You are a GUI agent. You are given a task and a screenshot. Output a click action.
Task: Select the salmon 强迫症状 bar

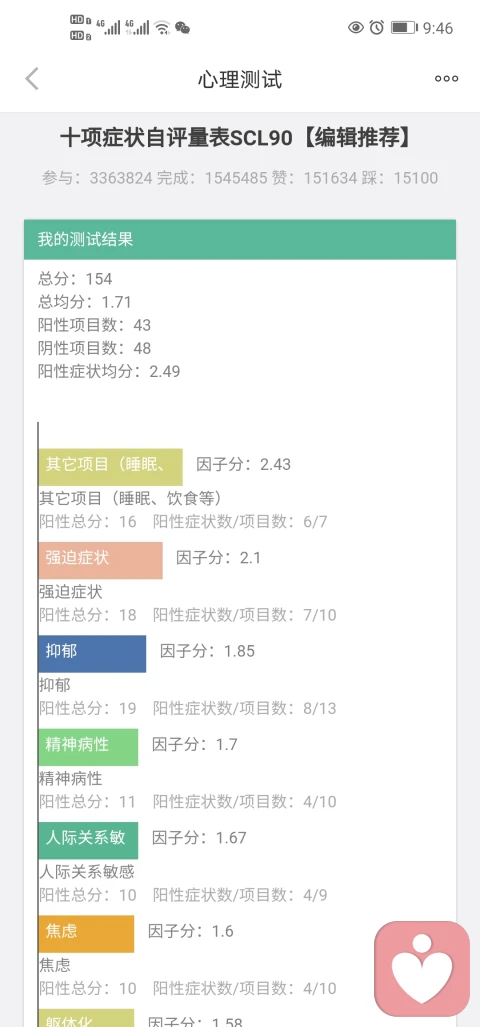coord(100,560)
